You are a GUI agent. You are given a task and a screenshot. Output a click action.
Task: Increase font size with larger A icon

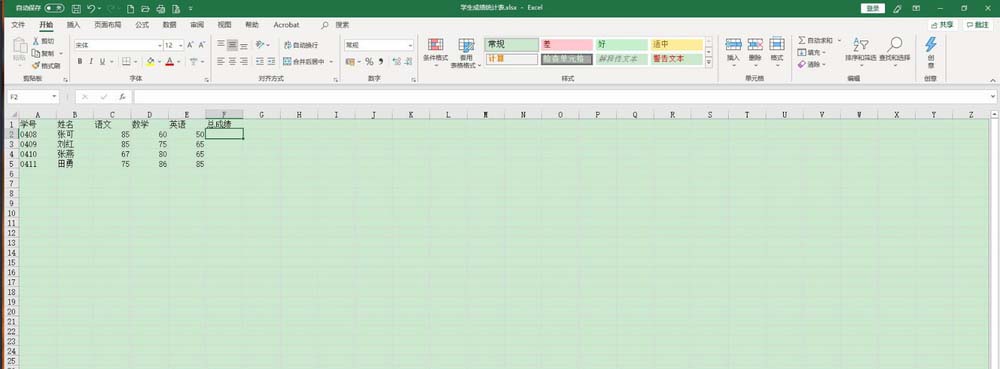(190, 45)
